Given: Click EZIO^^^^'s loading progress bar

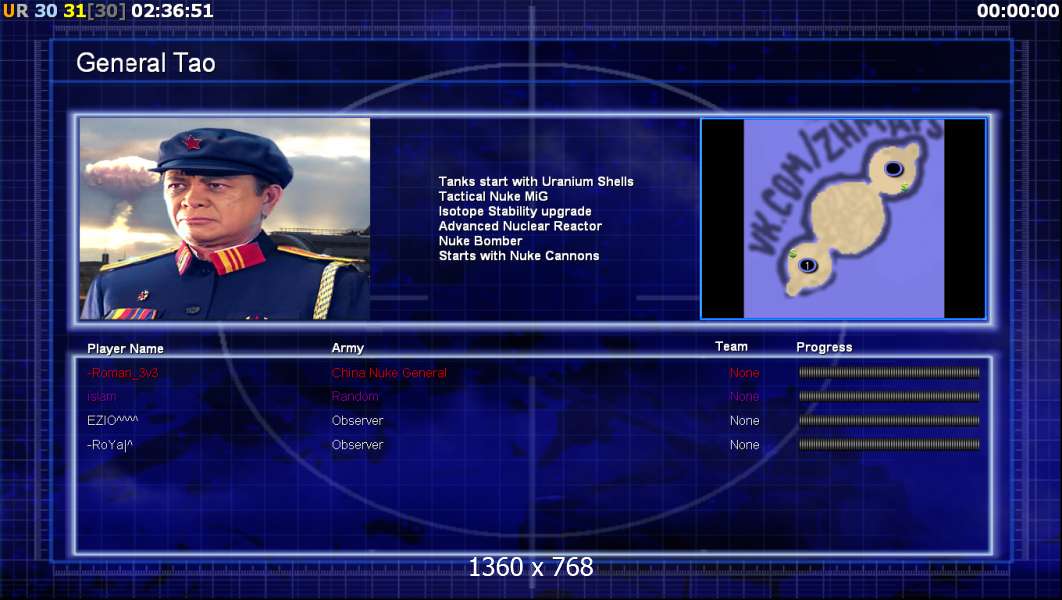Looking at the screenshot, I should pyautogui.click(x=889, y=421).
